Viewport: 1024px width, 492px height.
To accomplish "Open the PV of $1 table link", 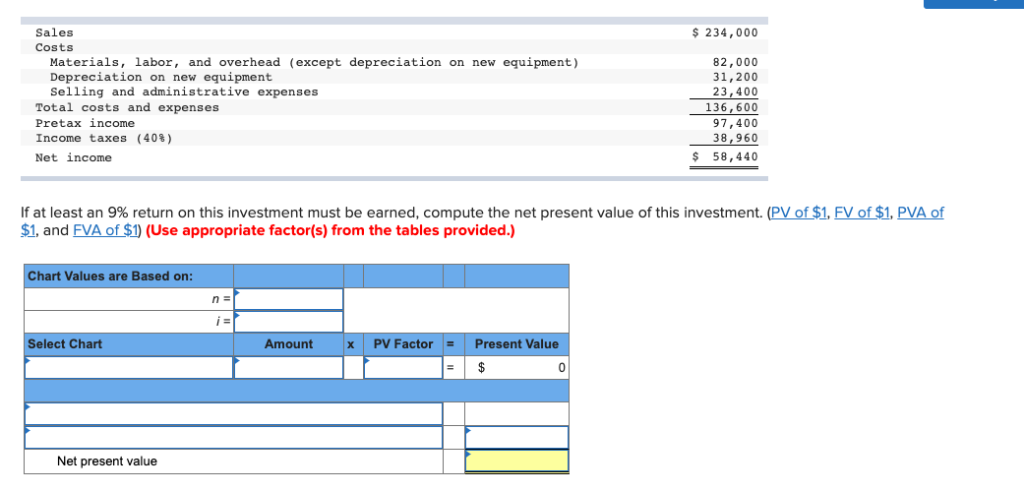I will 800,212.
